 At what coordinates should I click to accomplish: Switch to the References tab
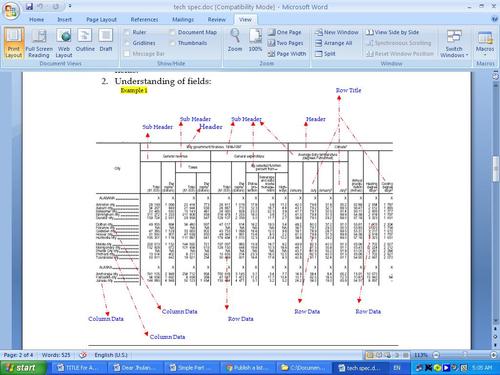(144, 20)
